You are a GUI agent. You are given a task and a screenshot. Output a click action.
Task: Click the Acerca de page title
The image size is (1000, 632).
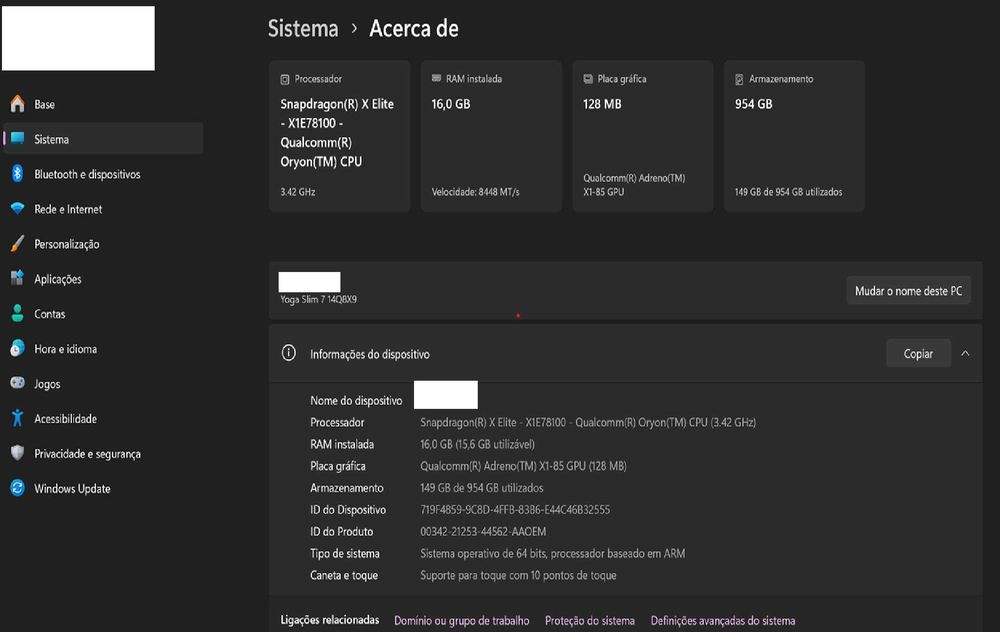(x=414, y=28)
